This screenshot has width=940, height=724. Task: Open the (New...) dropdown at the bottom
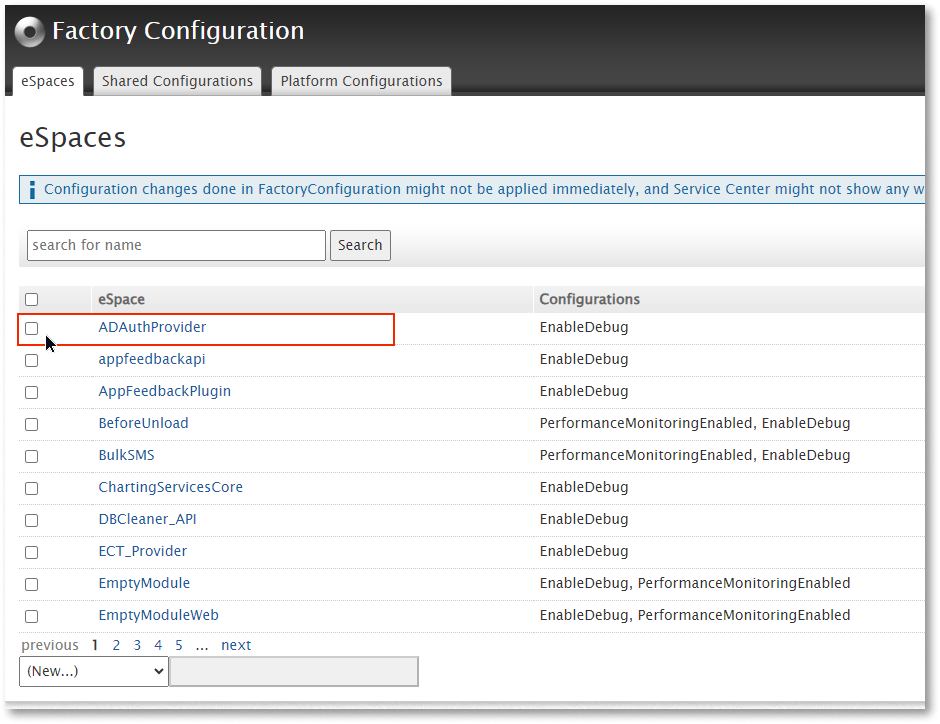pyautogui.click(x=93, y=671)
